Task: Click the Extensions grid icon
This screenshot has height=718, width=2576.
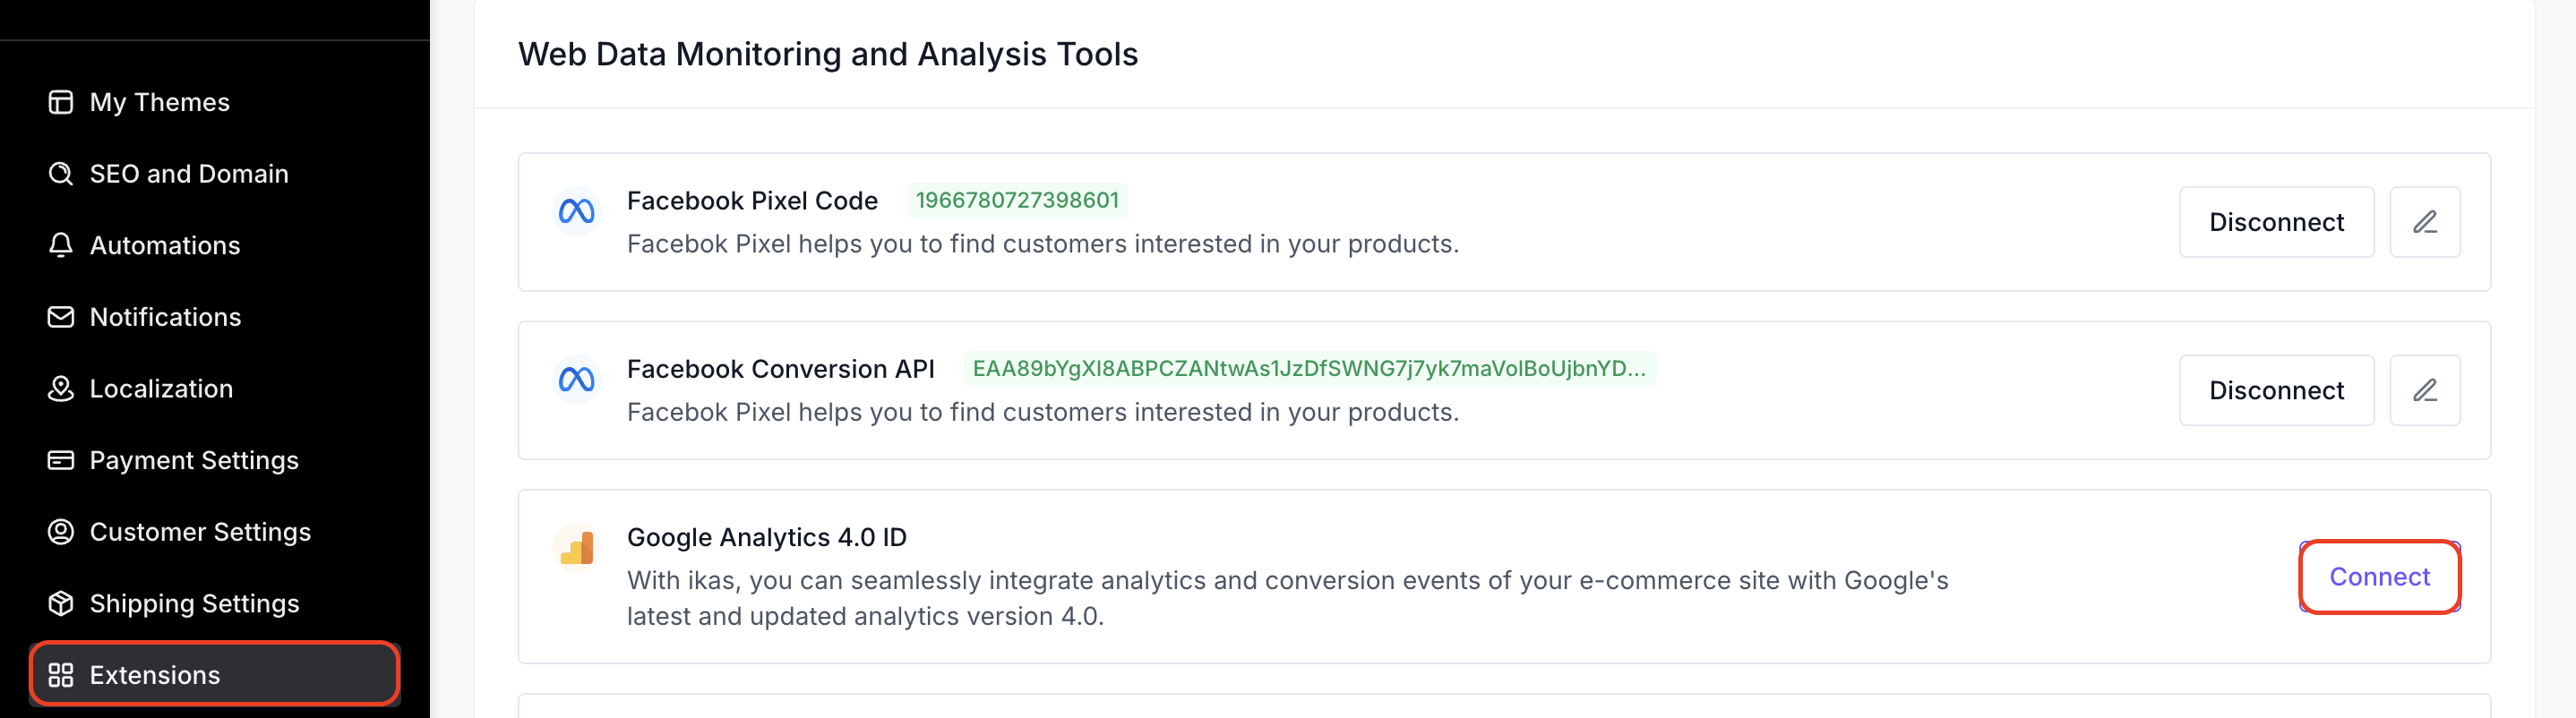Action: [x=61, y=675]
